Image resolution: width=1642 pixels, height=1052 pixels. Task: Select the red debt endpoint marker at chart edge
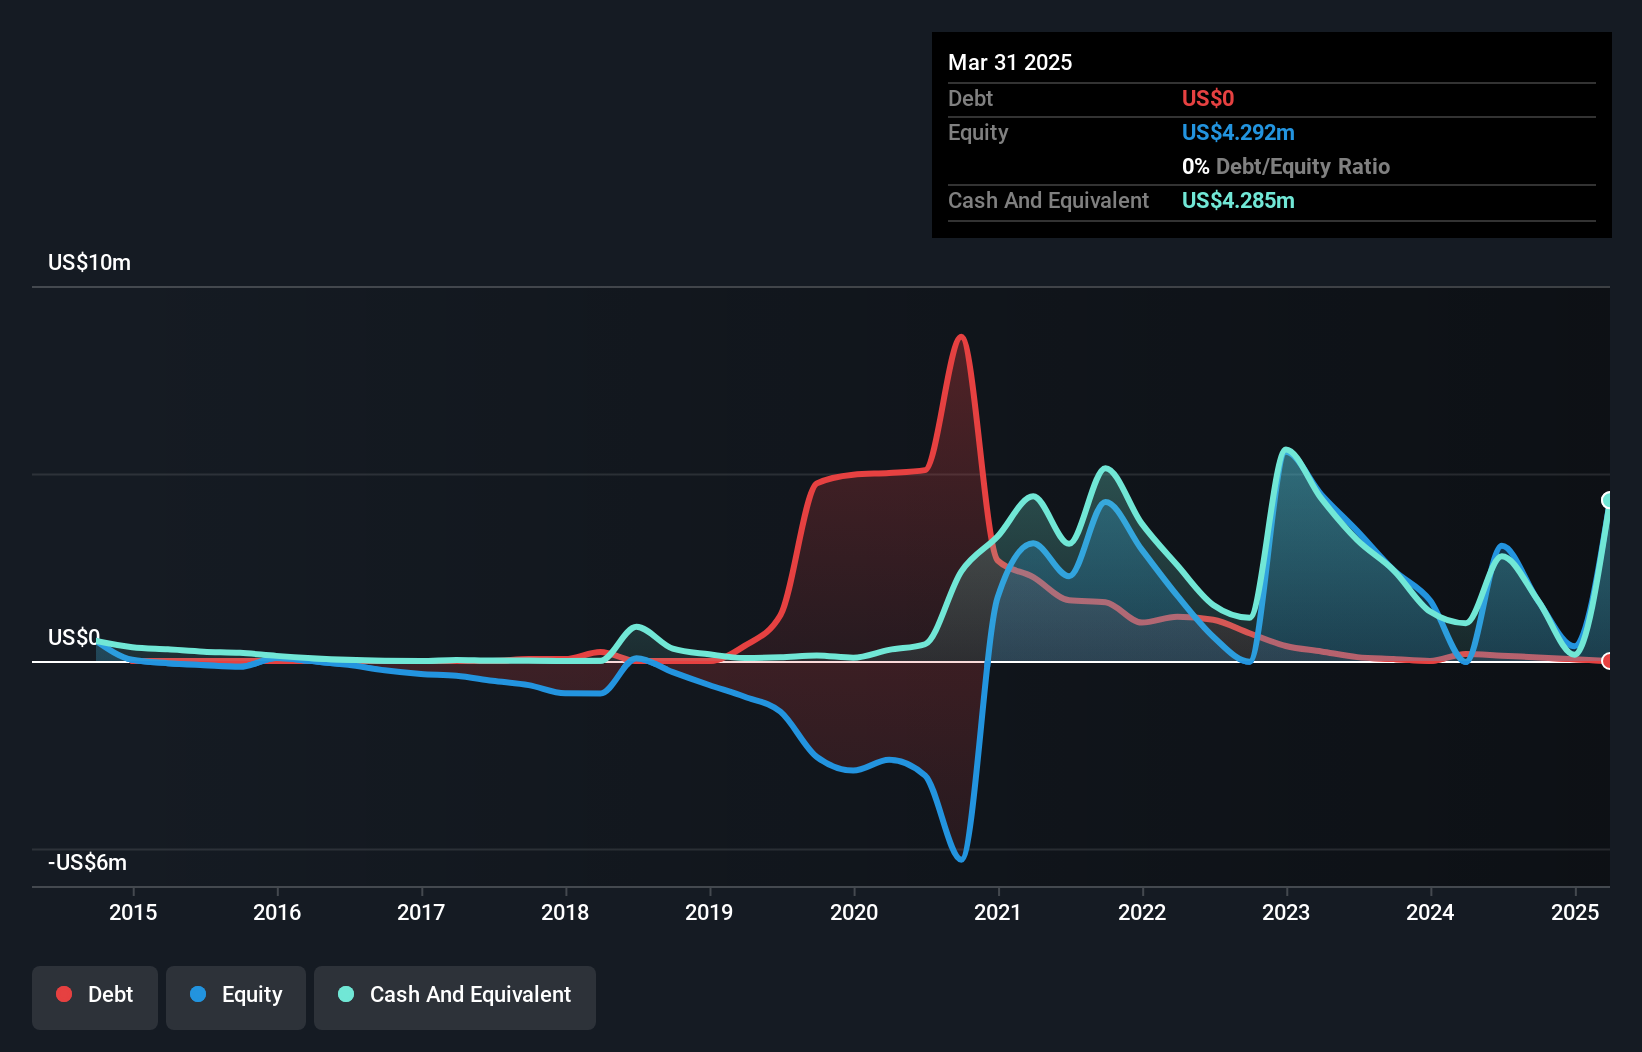click(1608, 661)
